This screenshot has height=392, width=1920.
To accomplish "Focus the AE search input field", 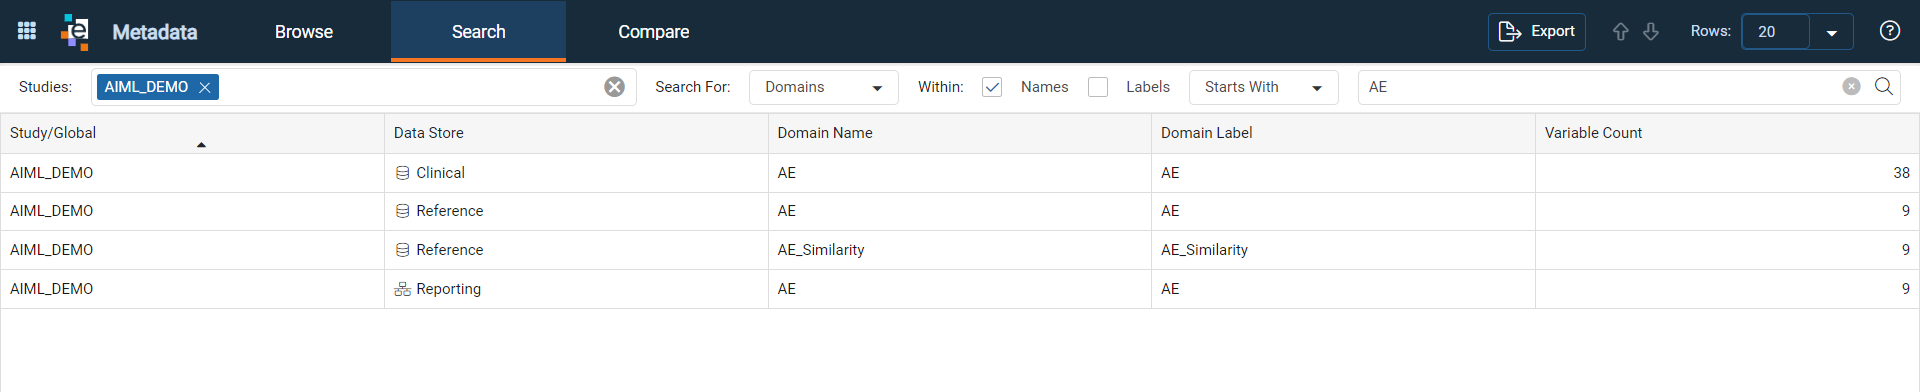I will [1600, 87].
